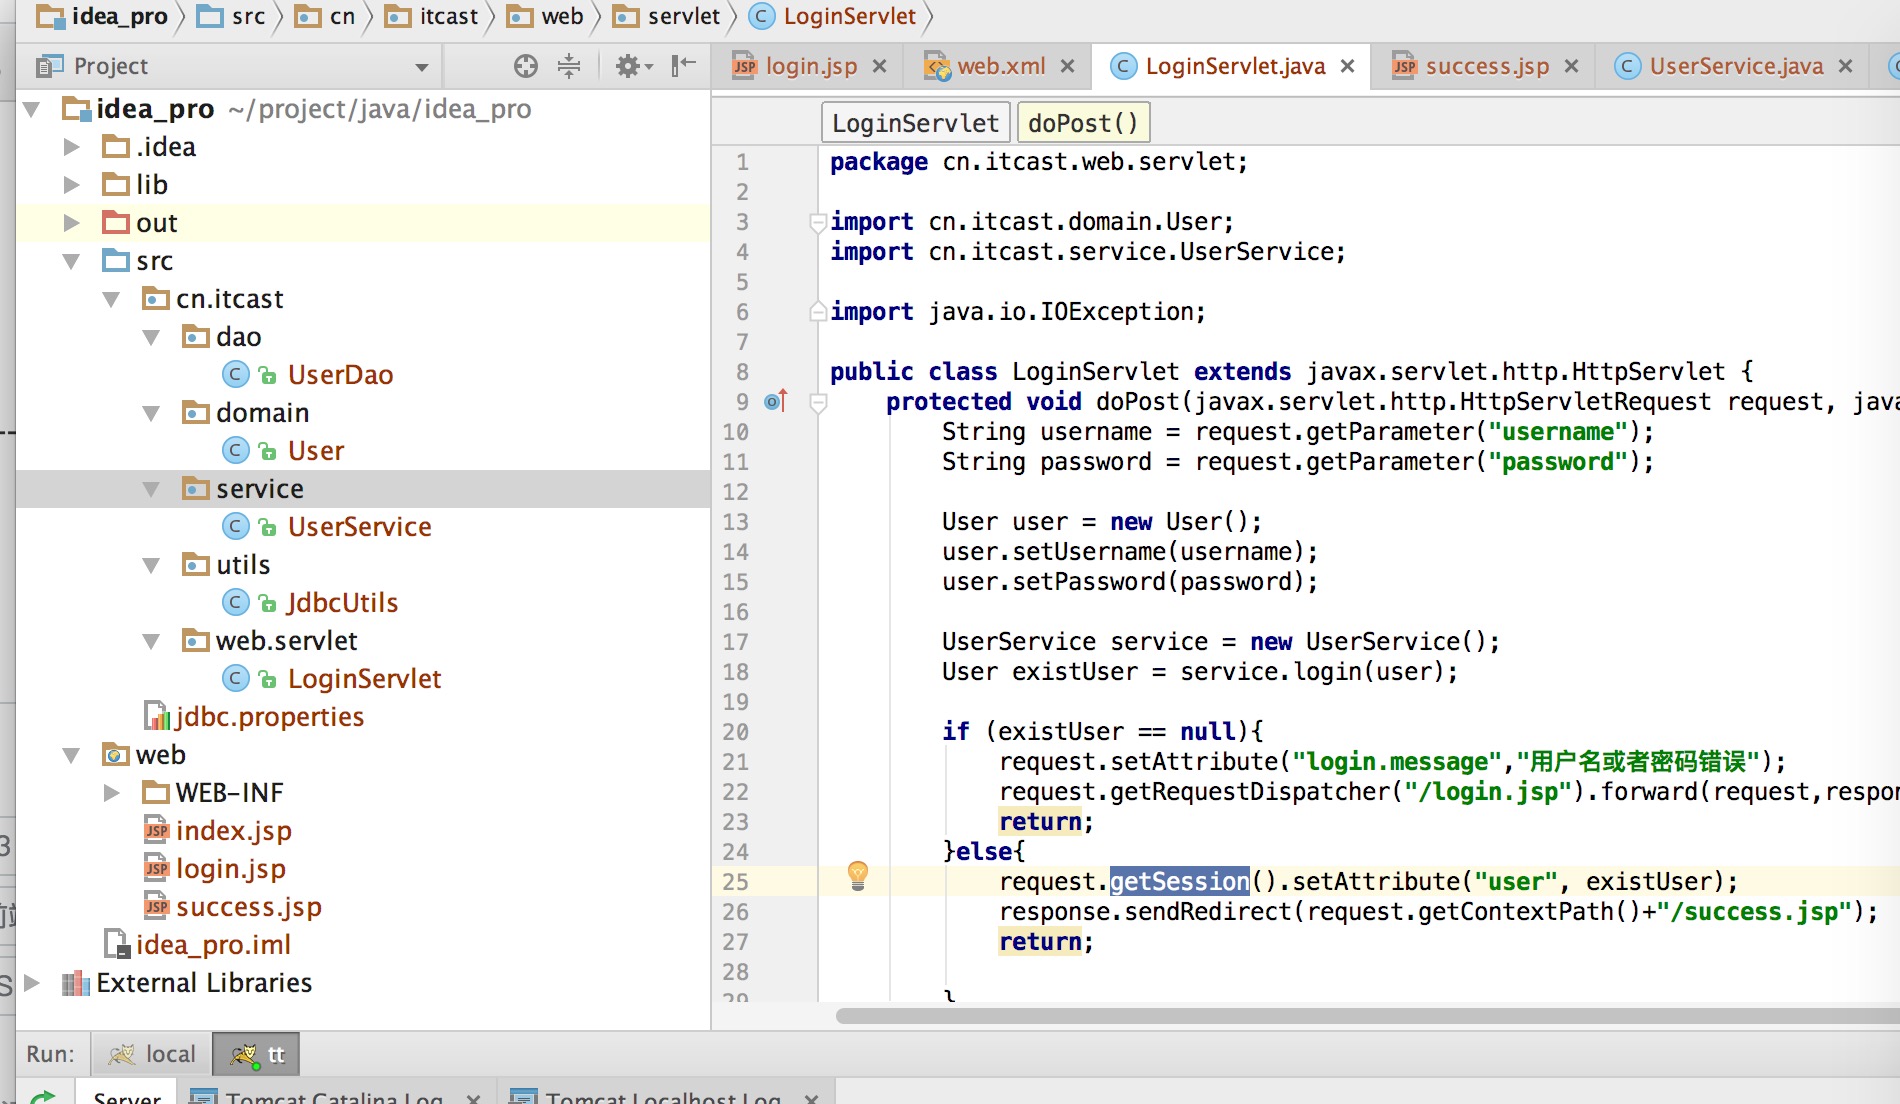Click the collapse all icon in Project panel
The image size is (1900, 1104).
(x=569, y=66)
